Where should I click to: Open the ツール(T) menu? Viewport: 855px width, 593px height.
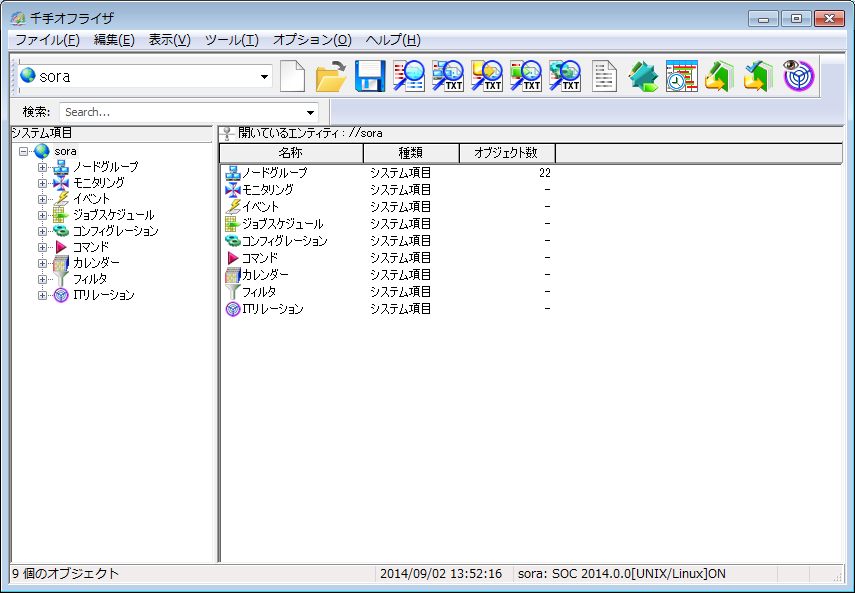pyautogui.click(x=232, y=40)
